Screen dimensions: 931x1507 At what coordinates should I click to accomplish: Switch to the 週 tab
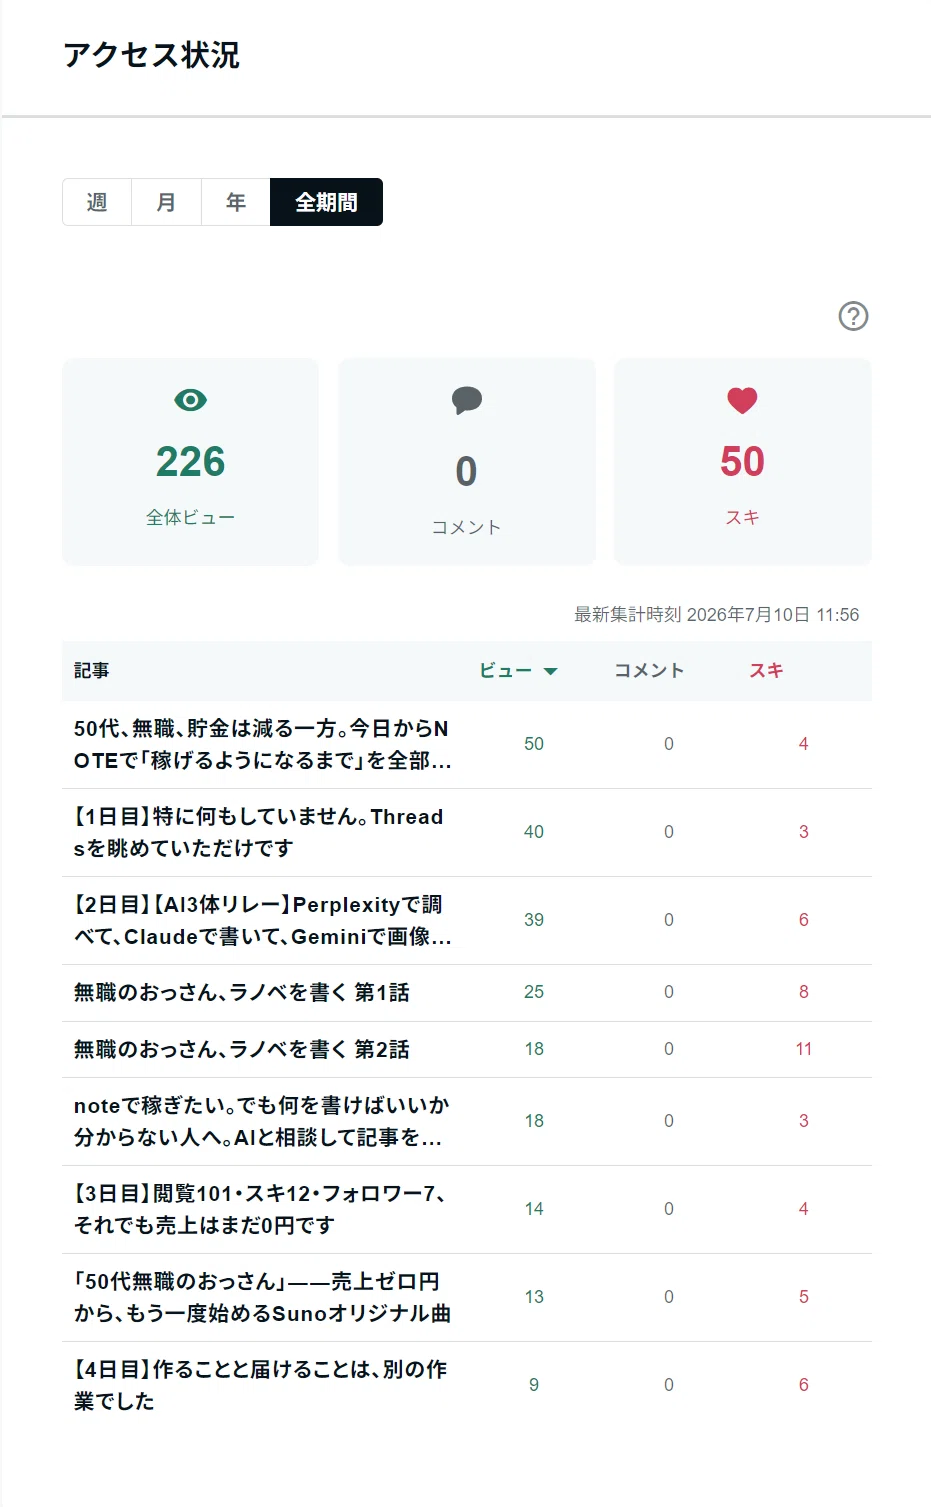pyautogui.click(x=97, y=202)
